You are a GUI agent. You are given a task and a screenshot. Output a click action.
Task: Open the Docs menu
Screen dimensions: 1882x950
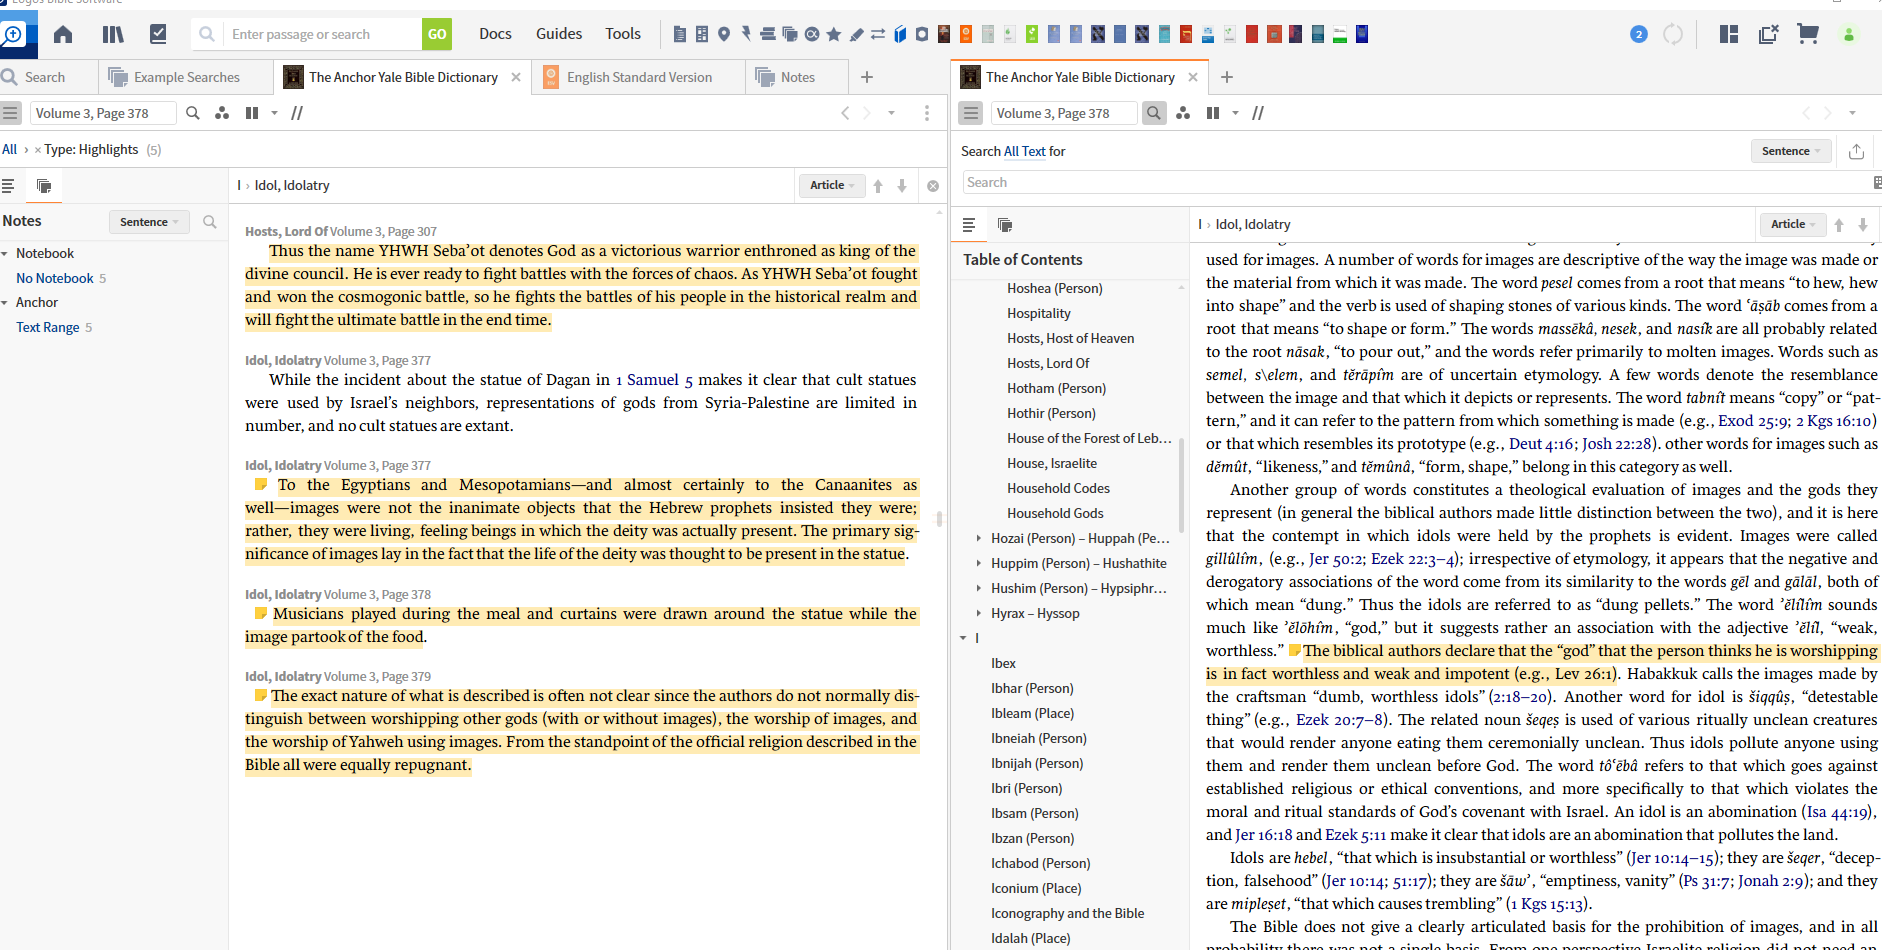495,34
